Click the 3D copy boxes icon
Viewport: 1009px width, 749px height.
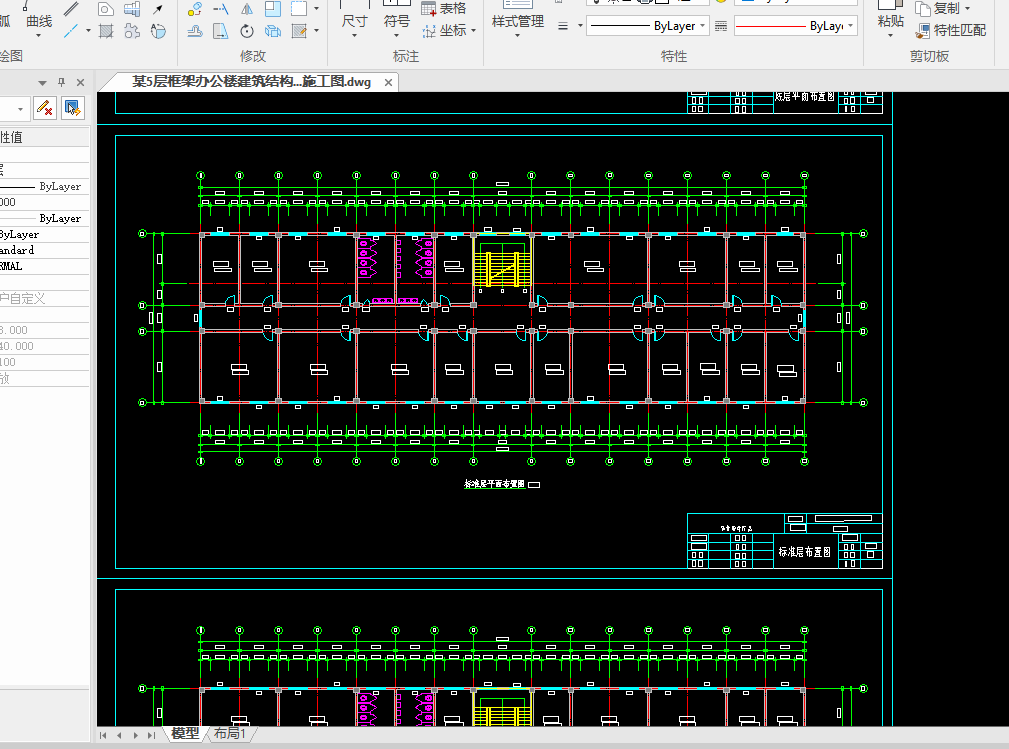[273, 30]
